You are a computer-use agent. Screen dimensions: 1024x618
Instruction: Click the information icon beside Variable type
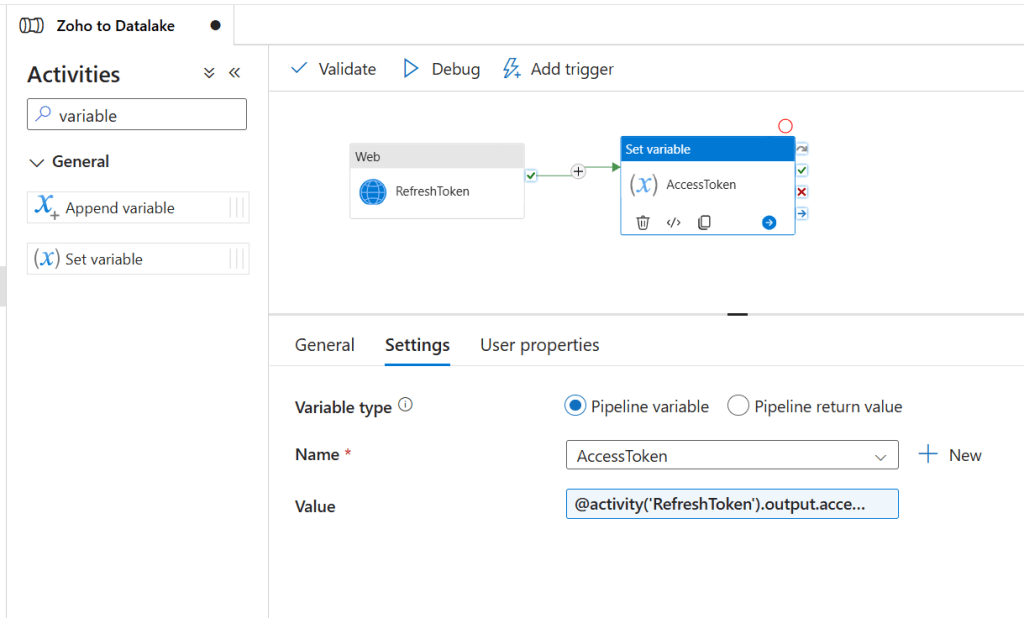(405, 406)
